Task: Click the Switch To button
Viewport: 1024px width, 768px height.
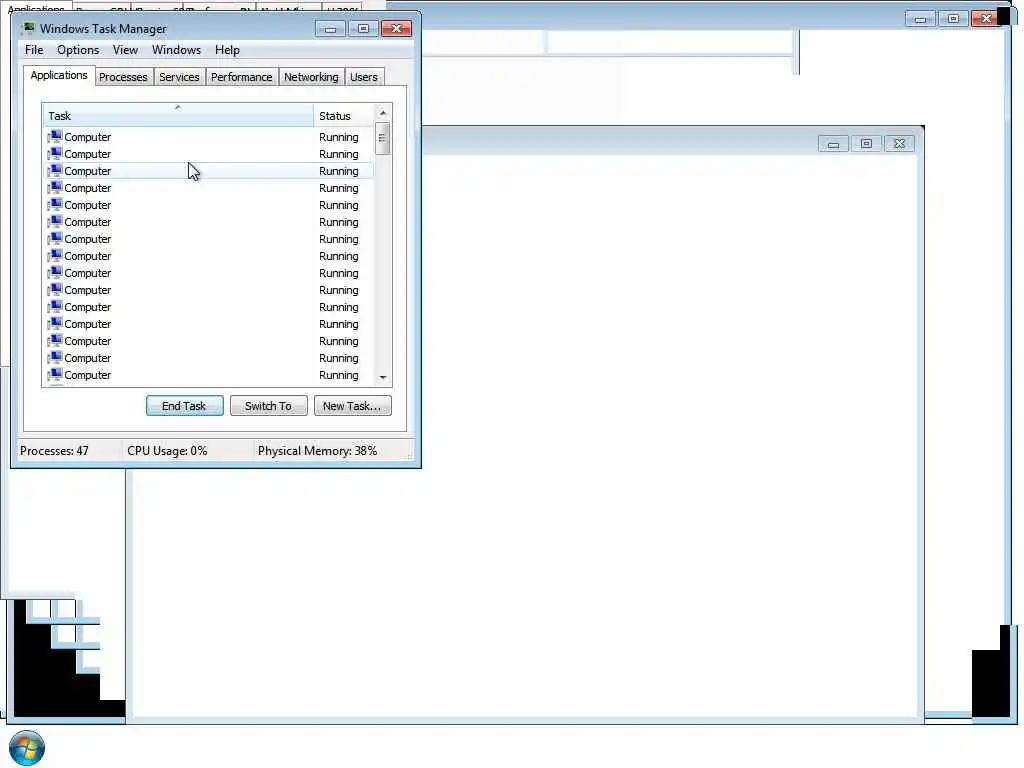Action: point(268,406)
